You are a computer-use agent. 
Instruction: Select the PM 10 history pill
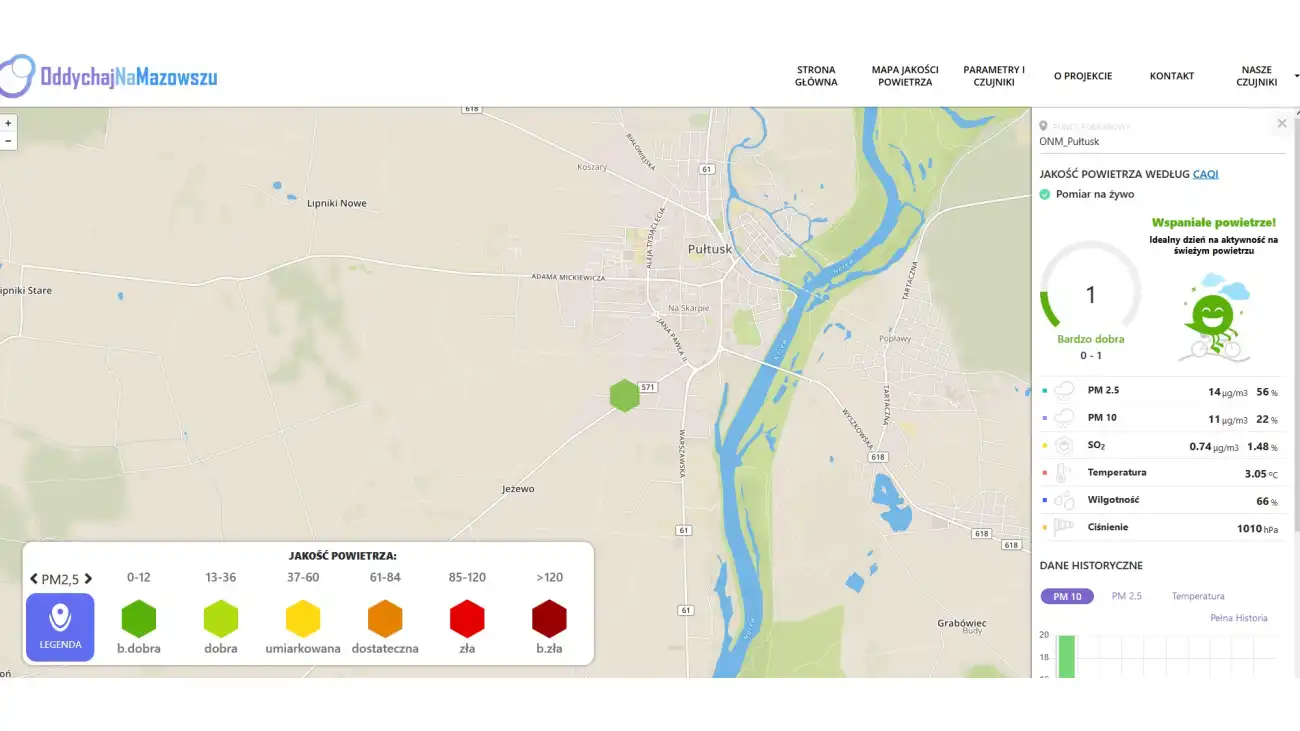point(1067,596)
